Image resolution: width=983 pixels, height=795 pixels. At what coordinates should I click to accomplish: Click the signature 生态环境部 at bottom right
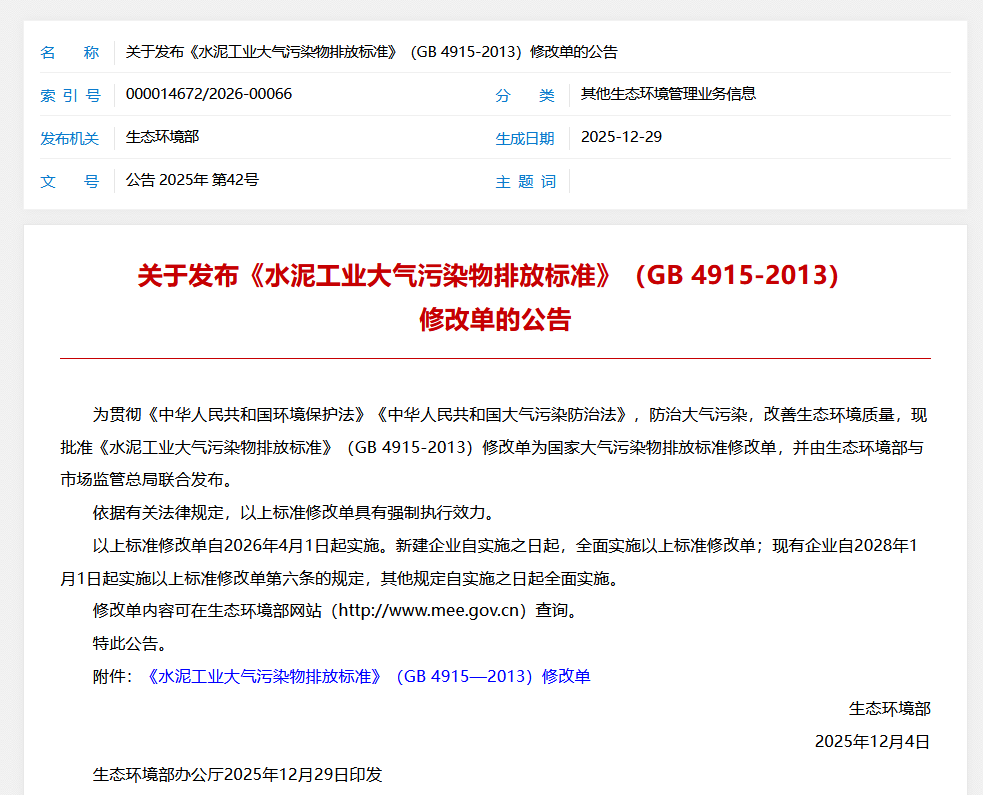(890, 709)
